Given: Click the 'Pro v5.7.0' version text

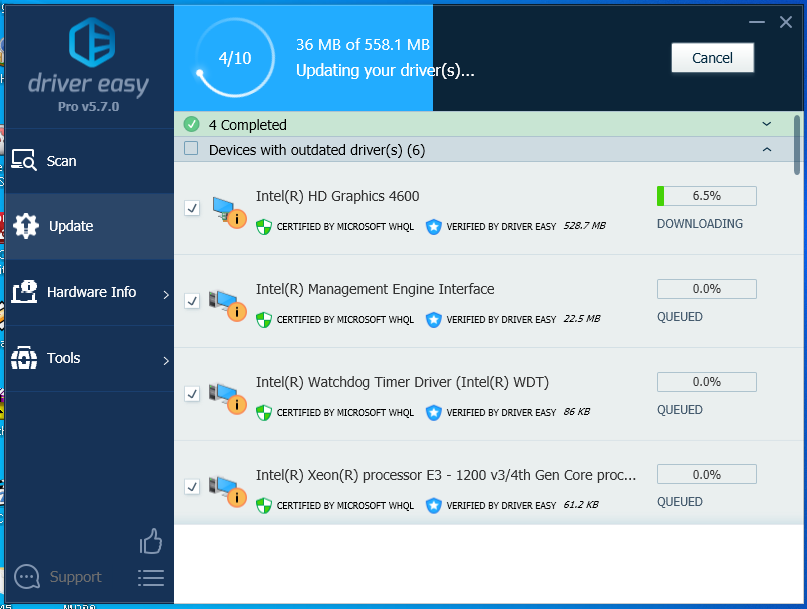Looking at the screenshot, I should coord(89,107).
